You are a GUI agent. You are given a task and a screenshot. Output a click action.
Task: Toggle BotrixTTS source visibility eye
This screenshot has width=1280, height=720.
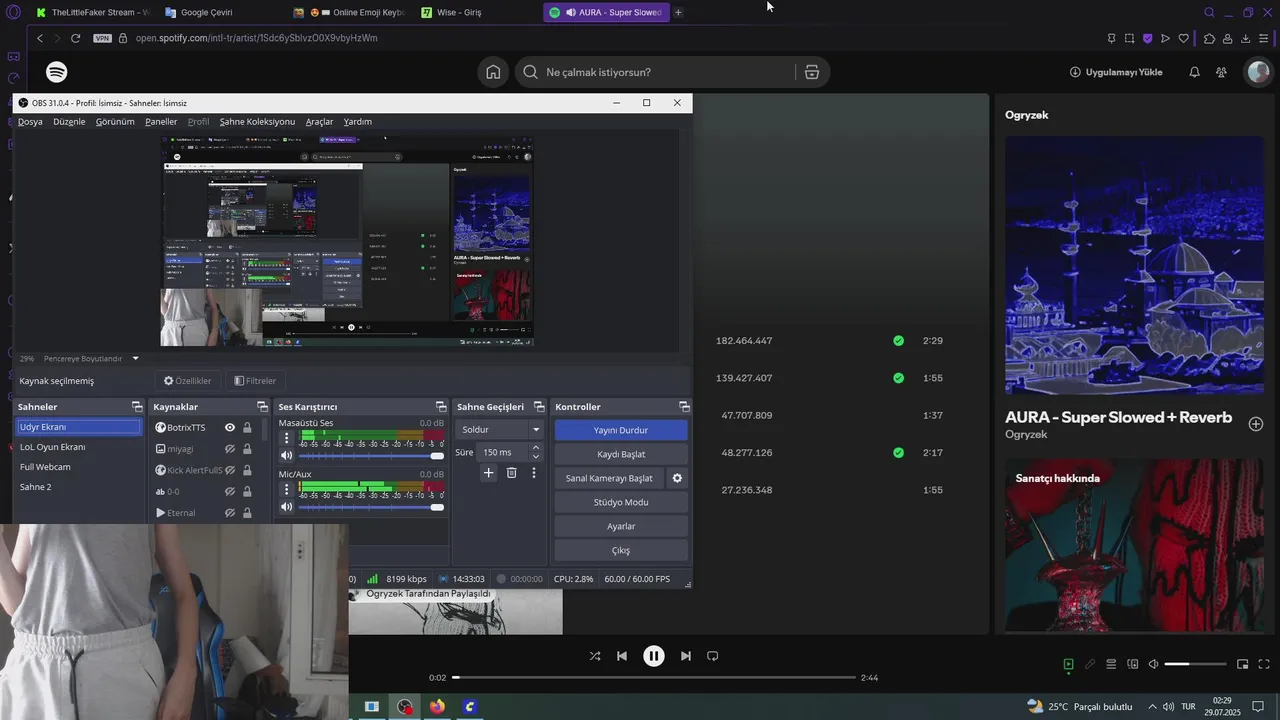(230, 428)
